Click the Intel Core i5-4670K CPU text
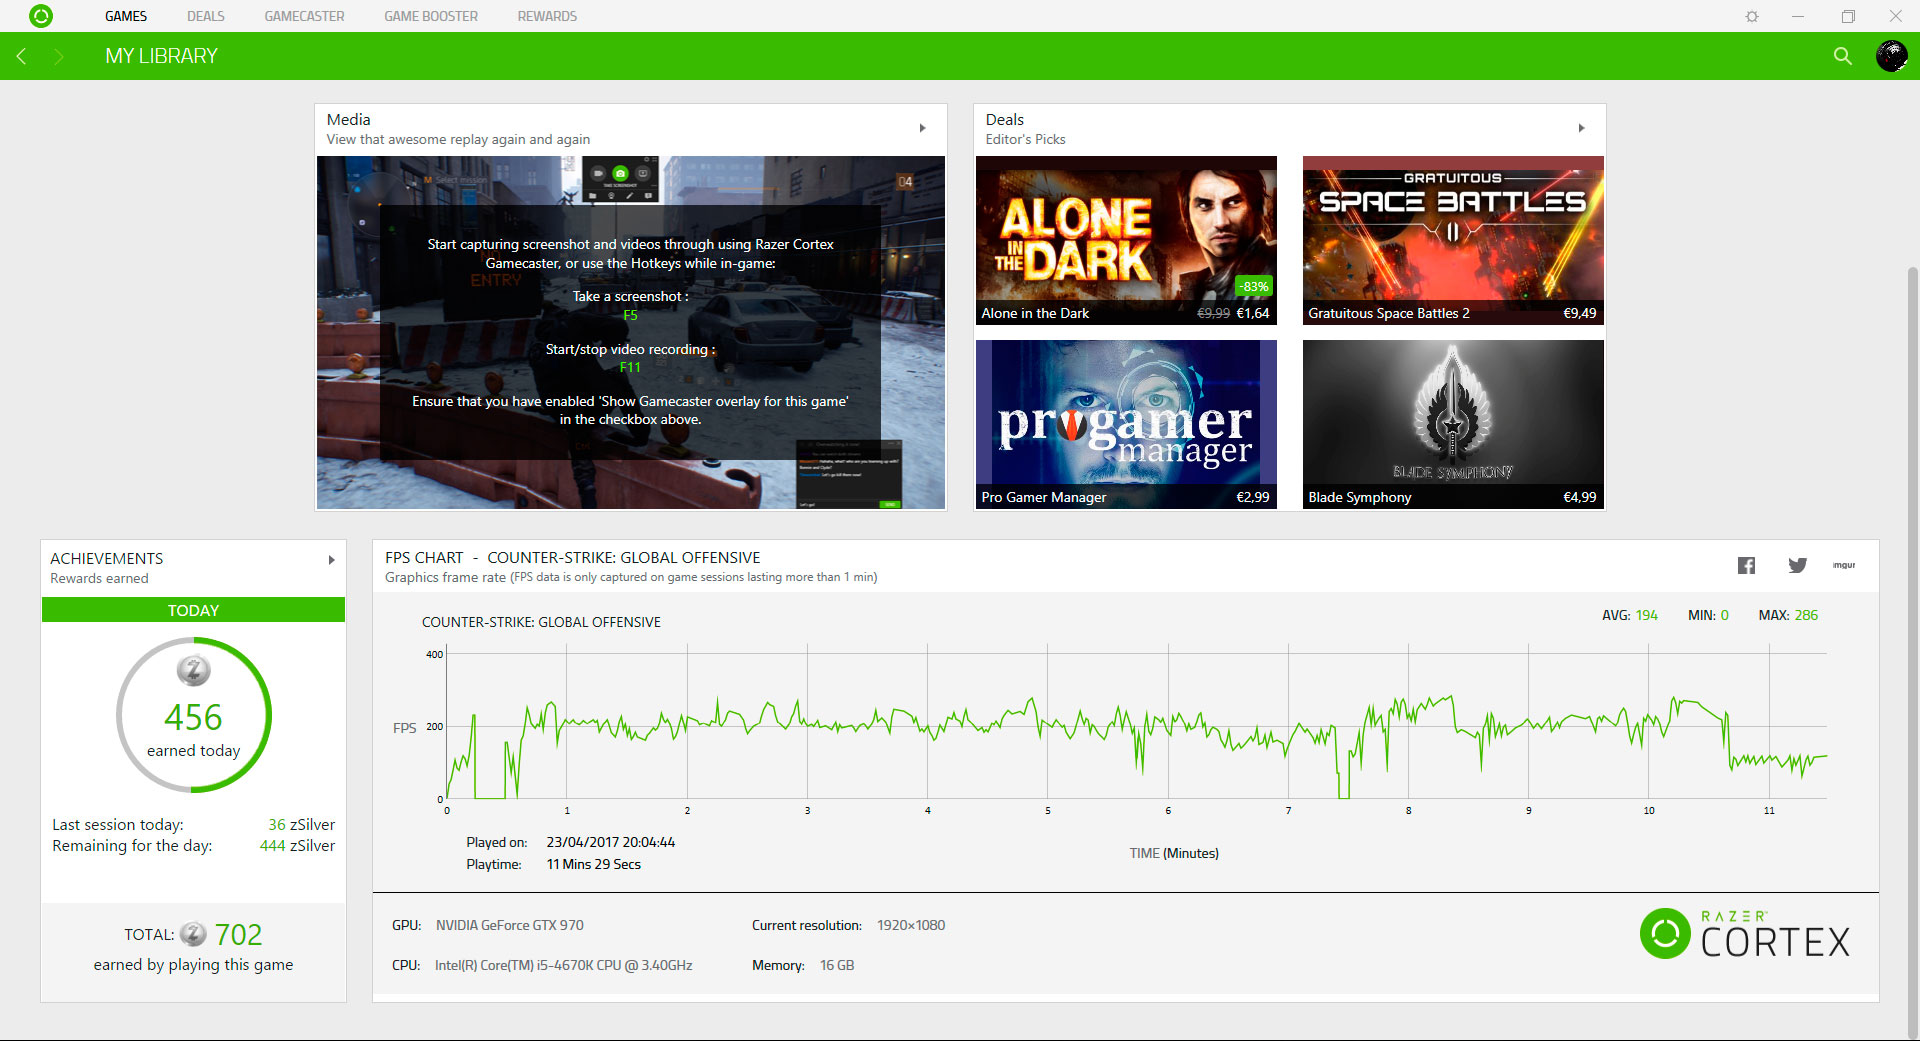The image size is (1920, 1041). click(x=563, y=965)
